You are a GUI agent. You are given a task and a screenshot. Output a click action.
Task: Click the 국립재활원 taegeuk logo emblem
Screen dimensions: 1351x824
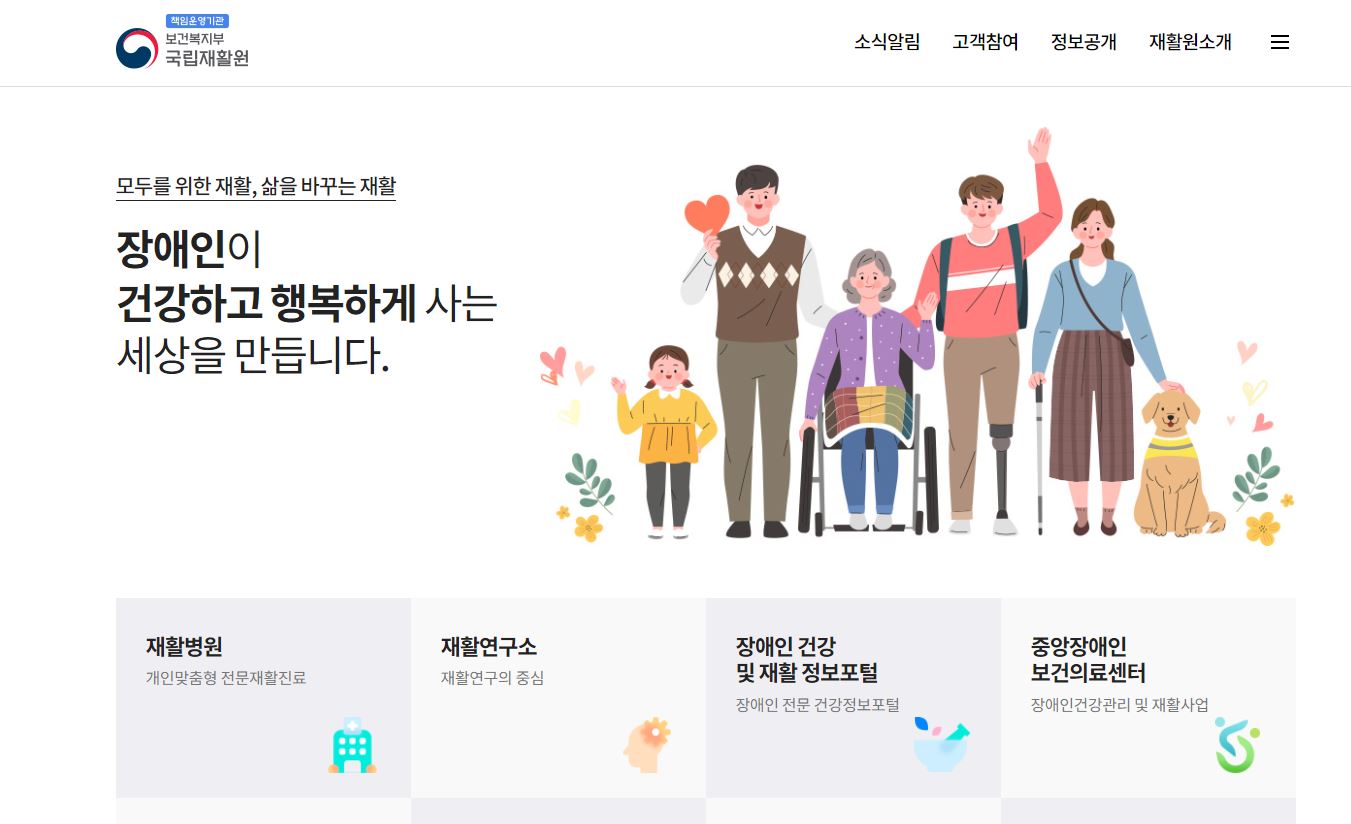click(137, 48)
